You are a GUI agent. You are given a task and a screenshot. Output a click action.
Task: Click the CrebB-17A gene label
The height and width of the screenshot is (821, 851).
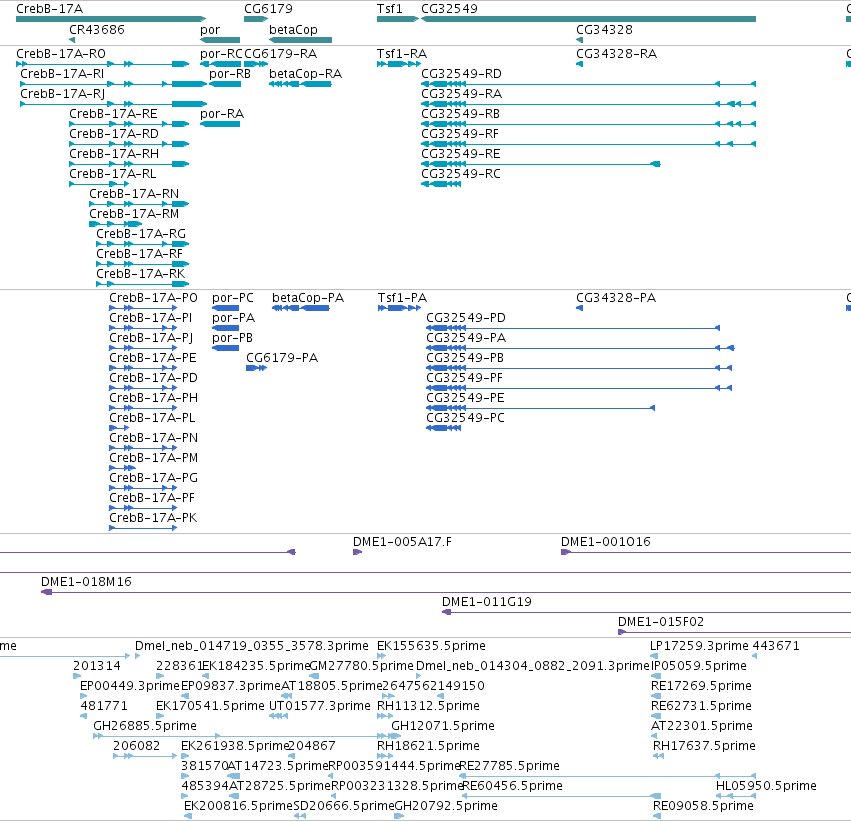[x=49, y=9]
